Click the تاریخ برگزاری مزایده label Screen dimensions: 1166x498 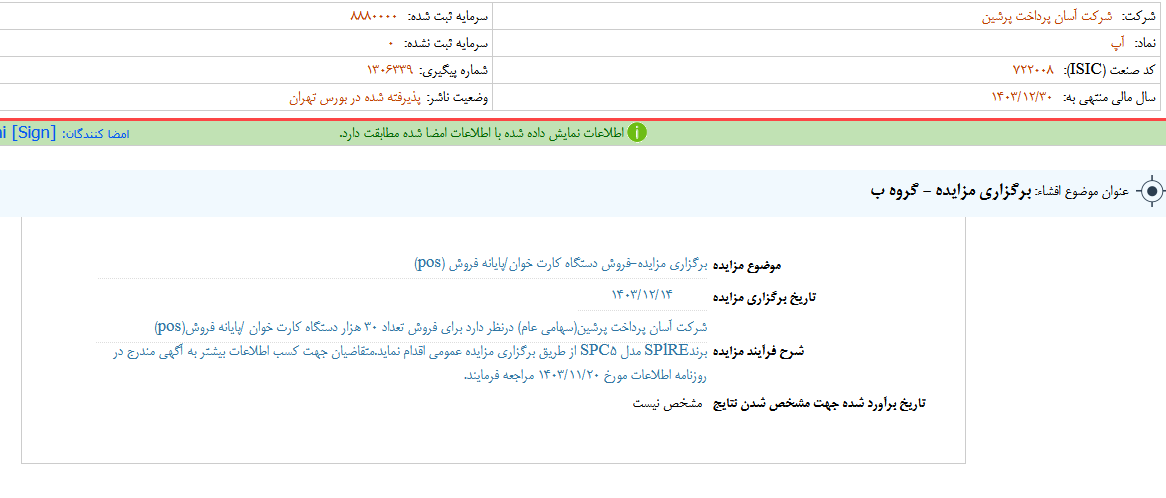(x=764, y=297)
